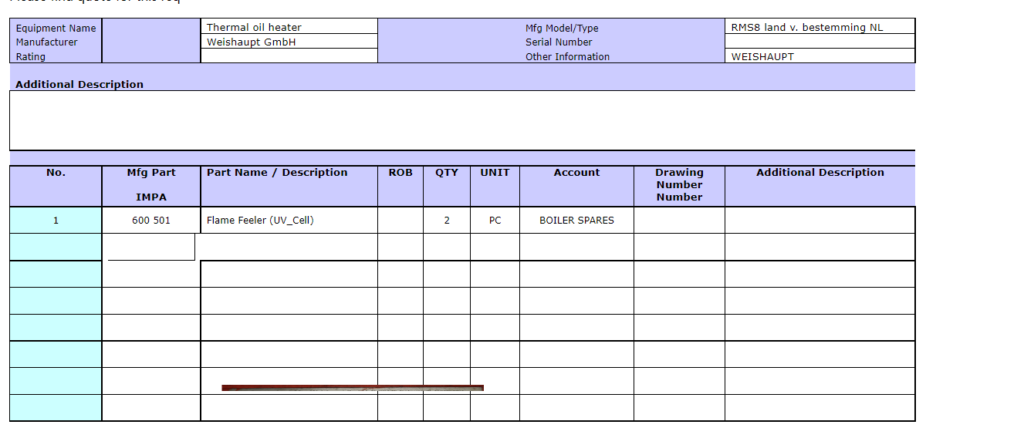Viewport: 1024px width, 428px height.
Task: Click the empty Serial Number field
Action: [819, 42]
